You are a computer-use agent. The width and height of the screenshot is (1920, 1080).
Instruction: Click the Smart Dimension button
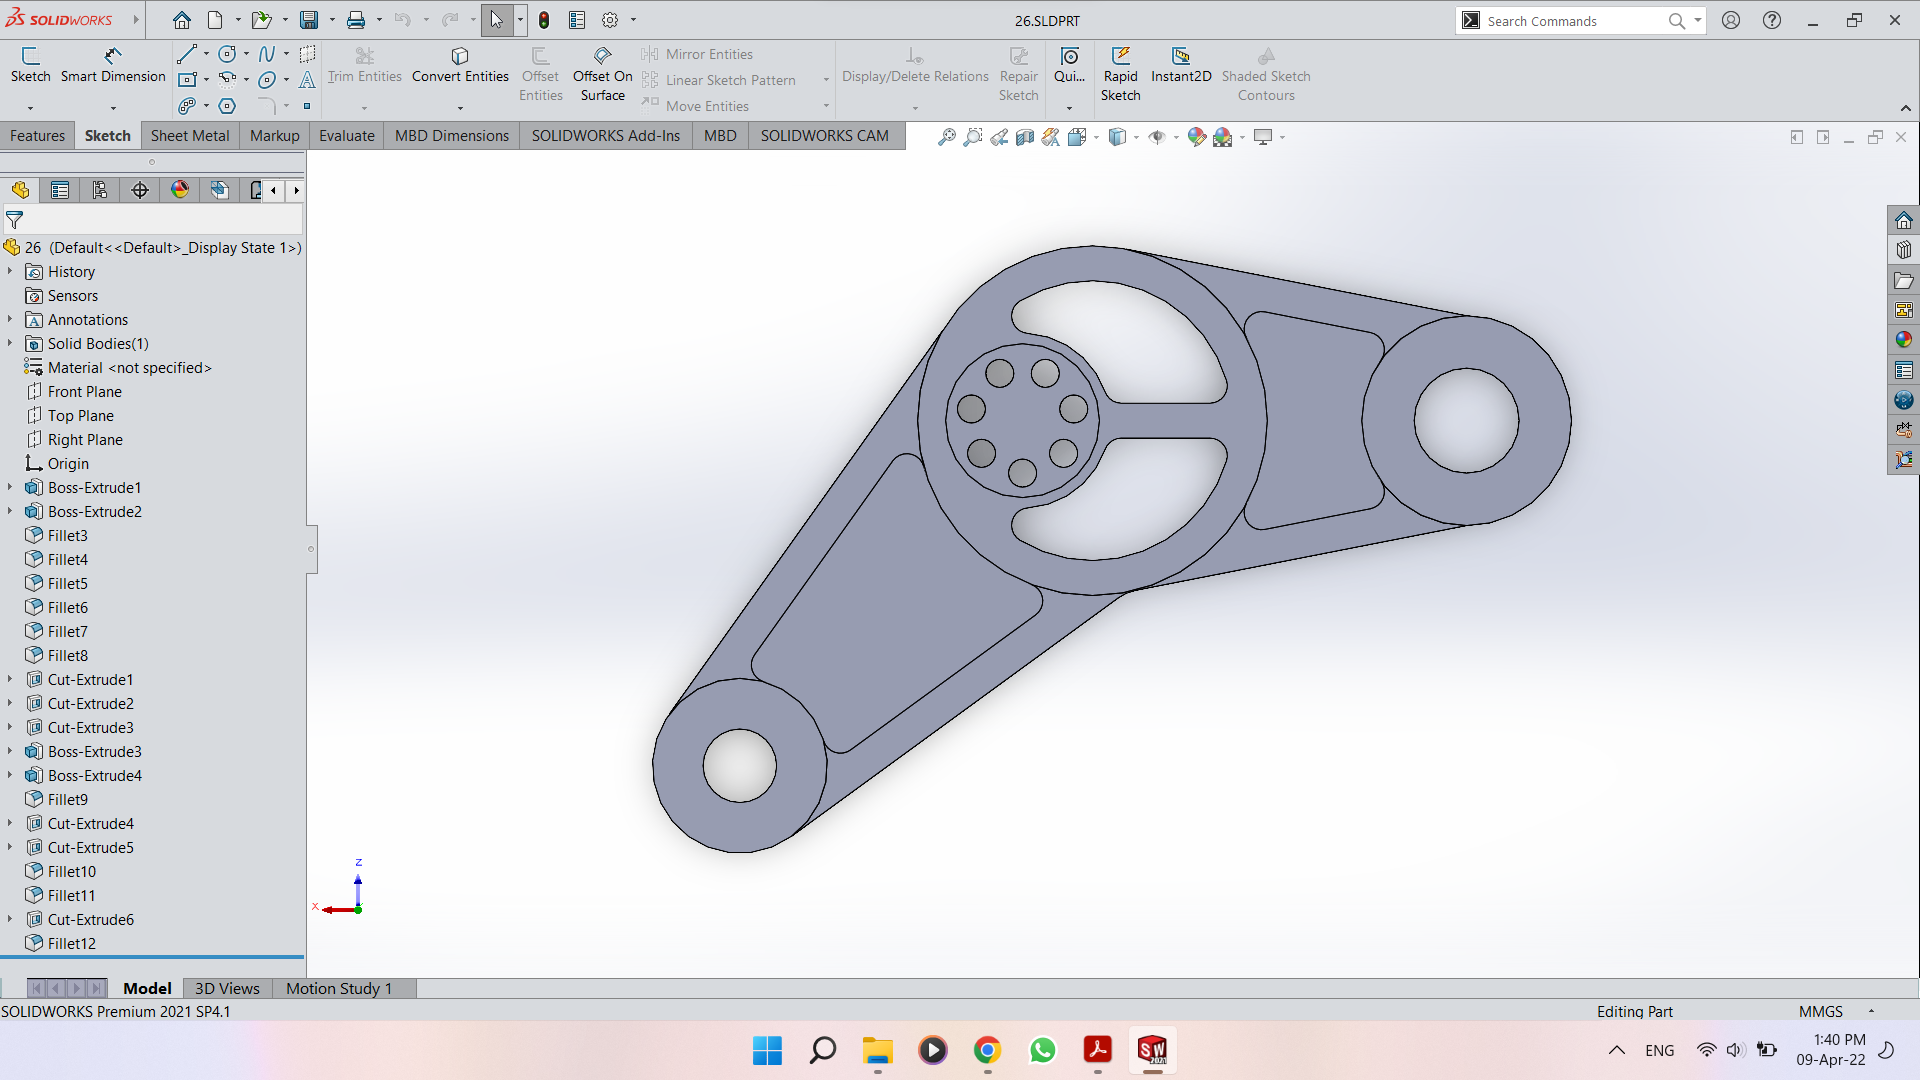[113, 65]
